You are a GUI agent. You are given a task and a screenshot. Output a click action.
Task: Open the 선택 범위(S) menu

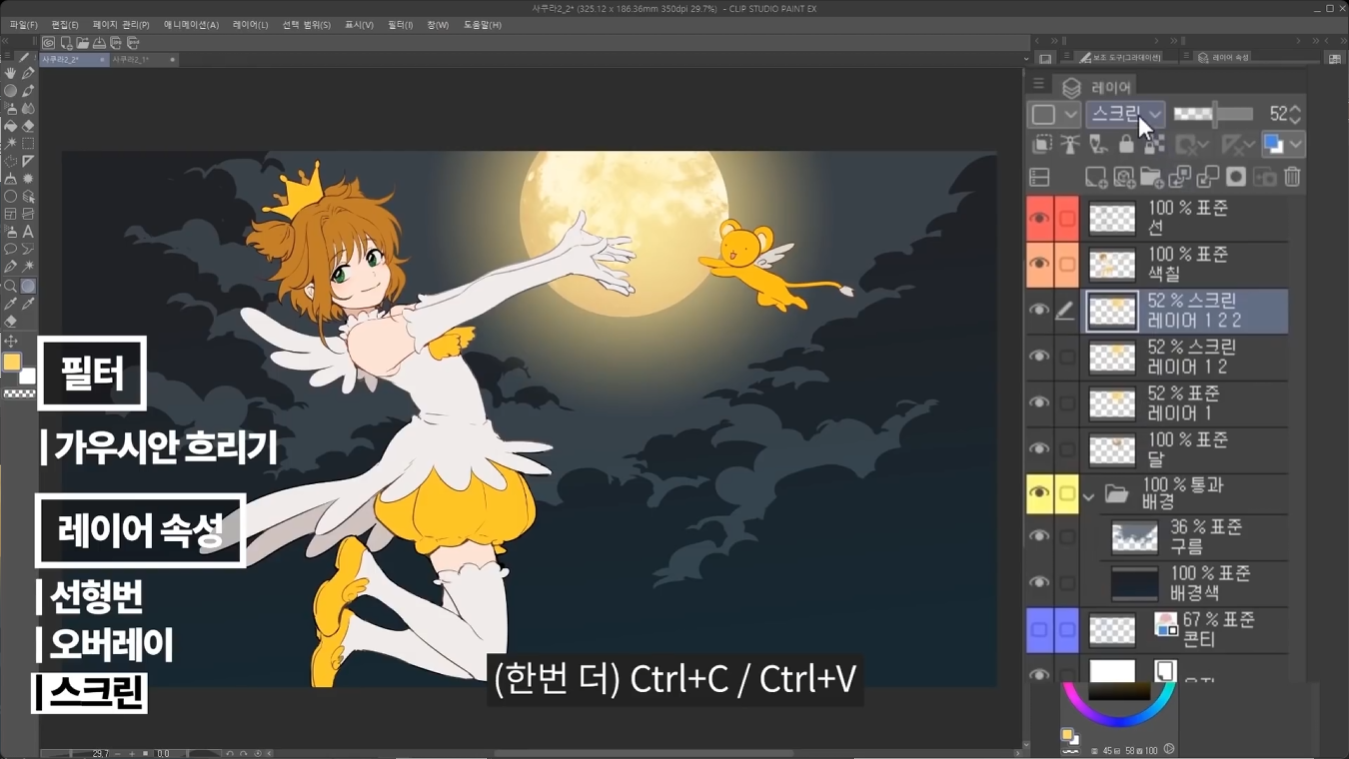coord(306,25)
